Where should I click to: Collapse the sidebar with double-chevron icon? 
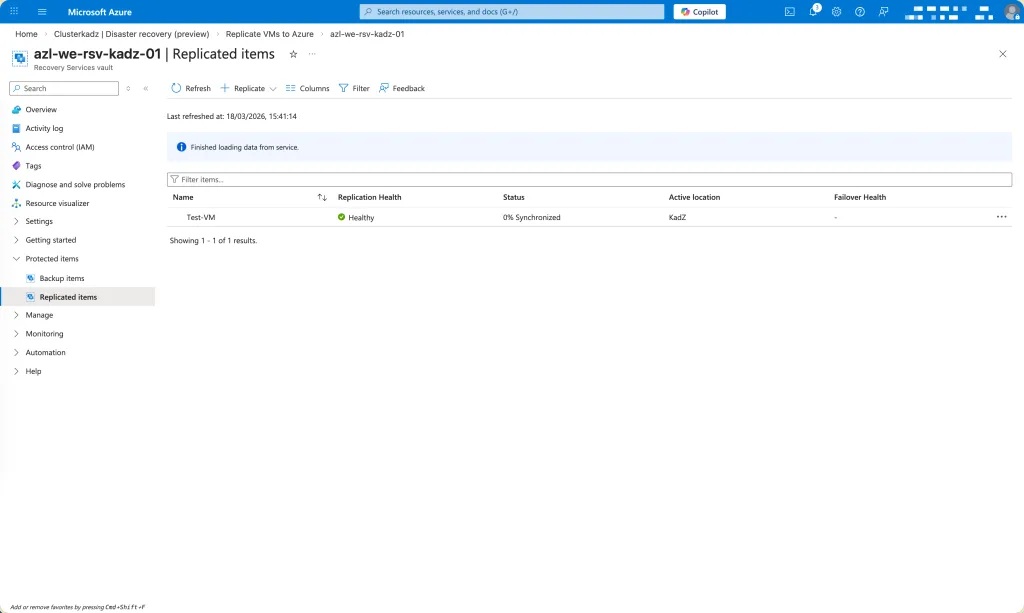point(146,88)
